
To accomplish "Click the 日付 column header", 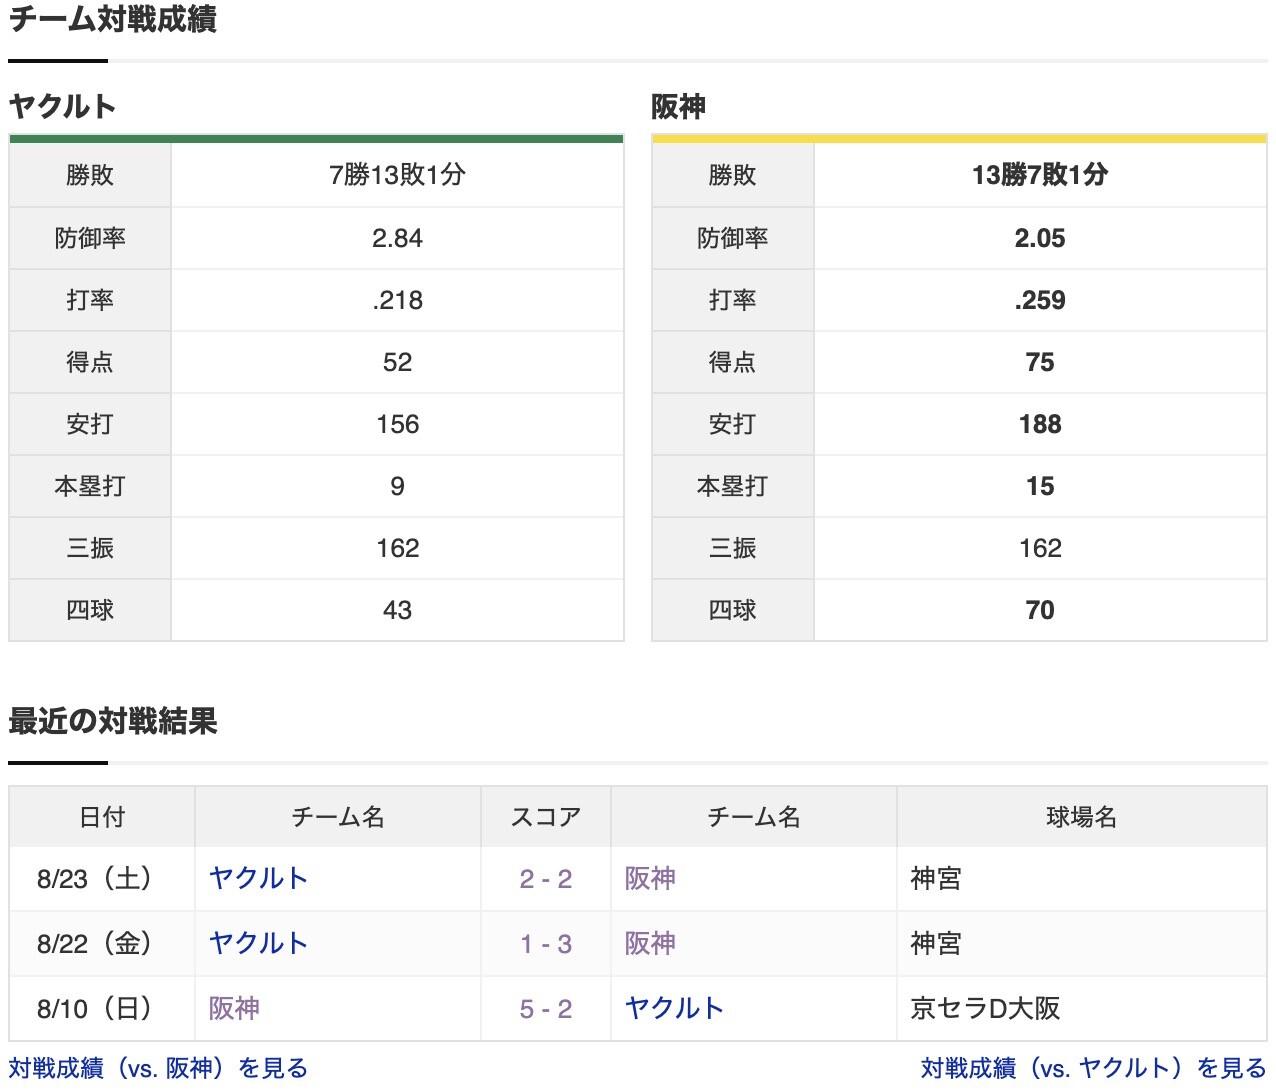I will 102,817.
